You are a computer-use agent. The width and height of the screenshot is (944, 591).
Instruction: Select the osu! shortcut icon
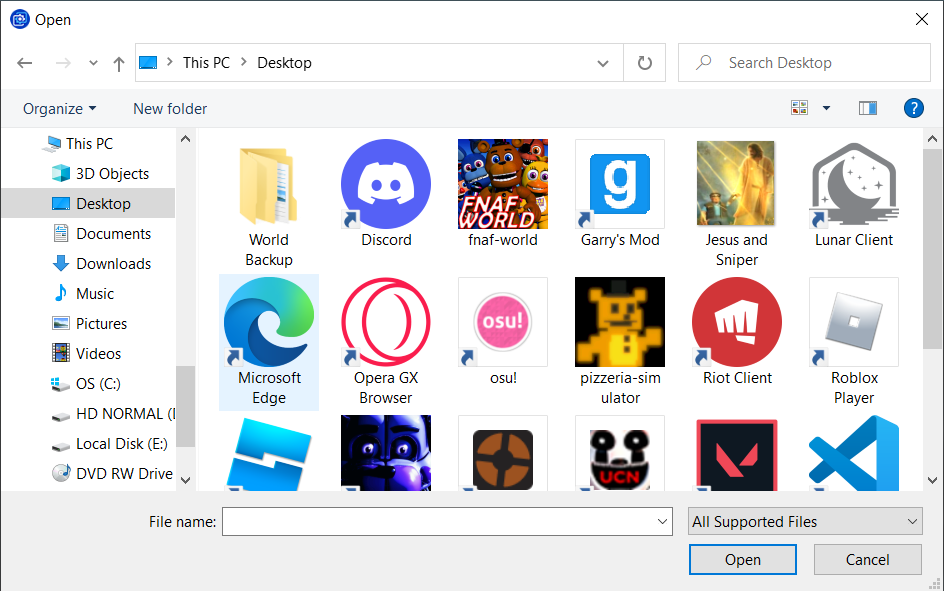503,322
